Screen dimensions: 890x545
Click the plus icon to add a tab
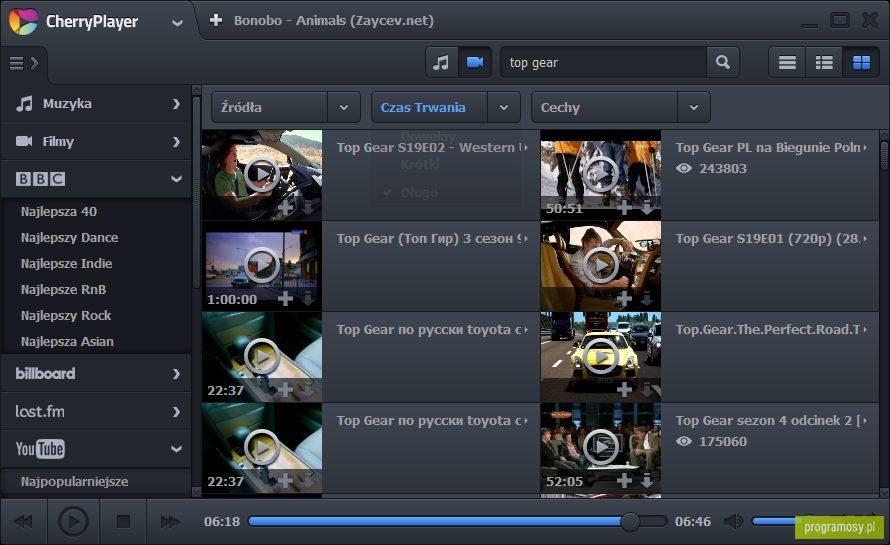pos(216,20)
